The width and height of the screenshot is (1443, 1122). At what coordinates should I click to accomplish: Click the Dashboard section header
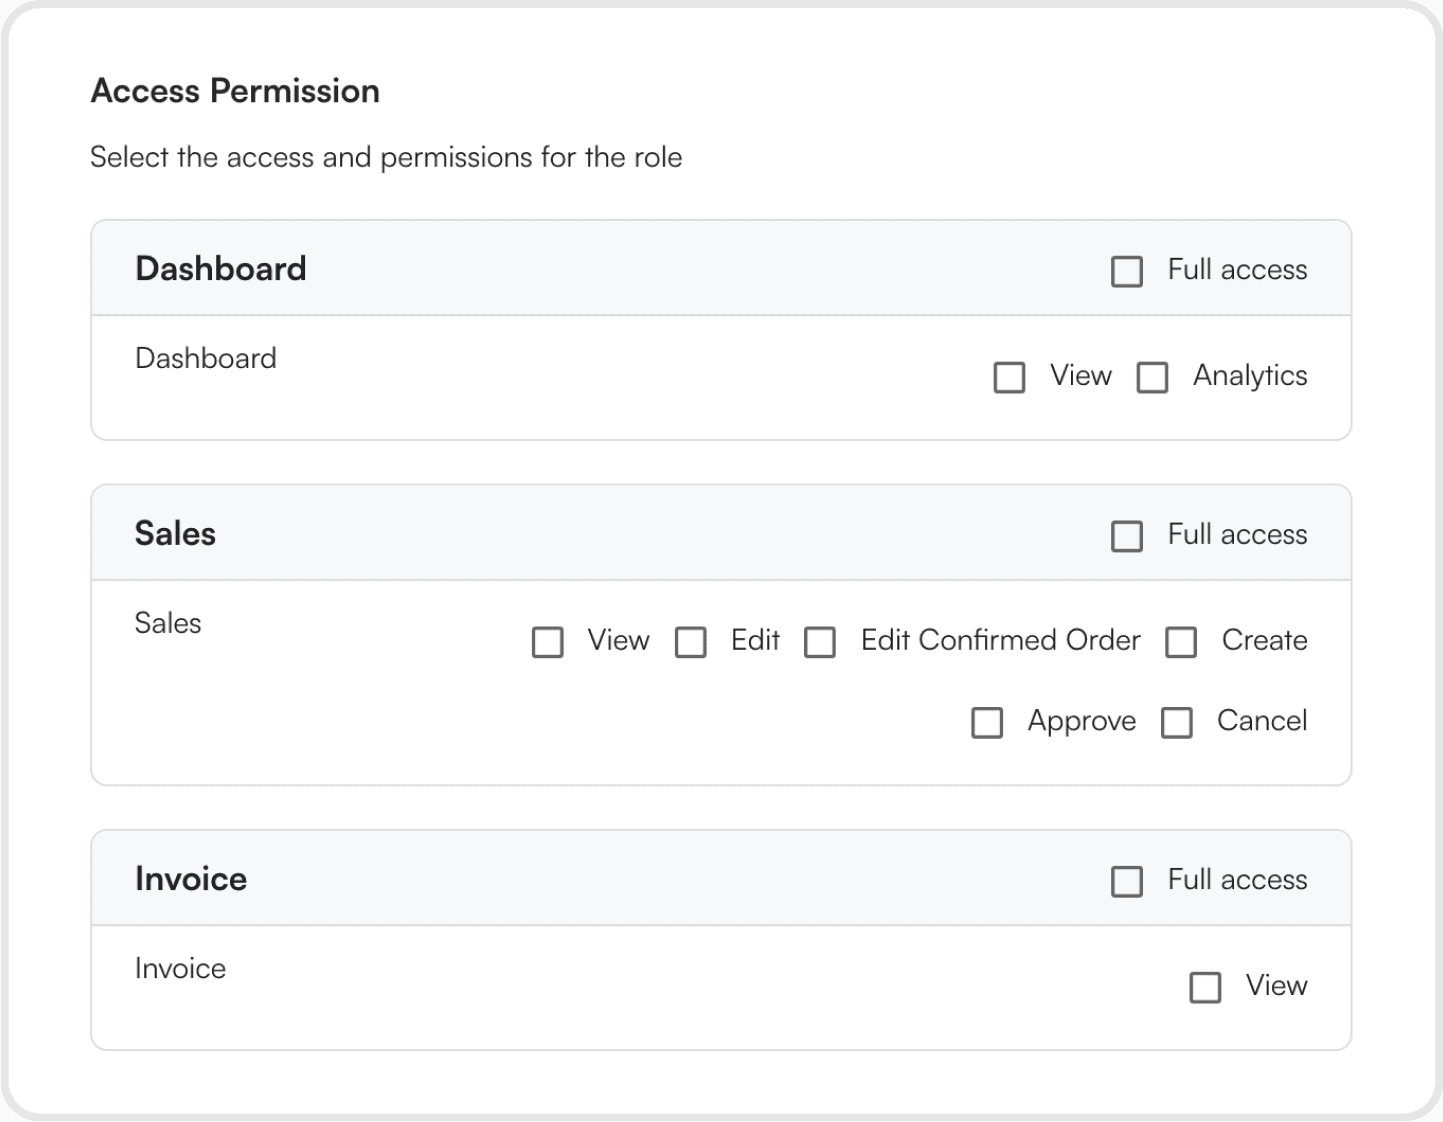point(220,268)
